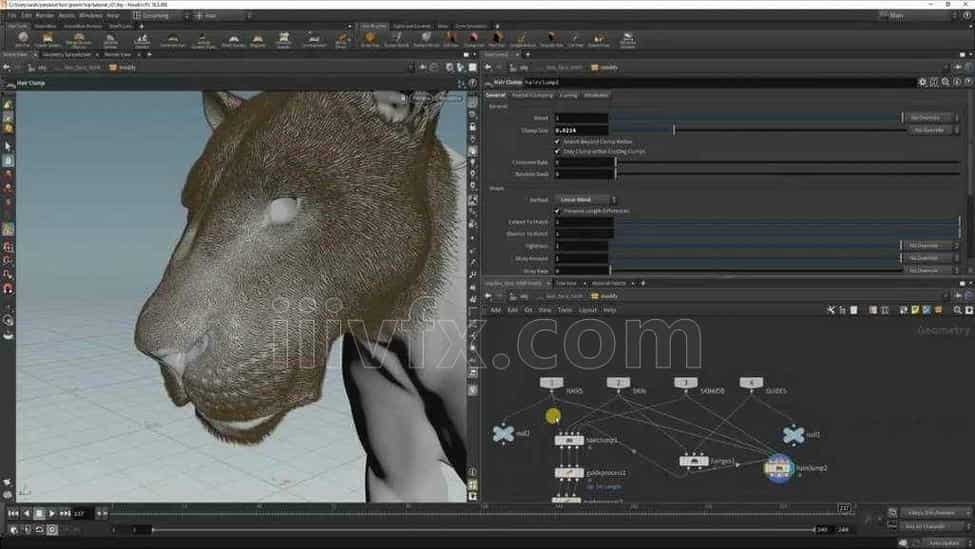Jump to first frame on the playbar
Image resolution: width=975 pixels, height=549 pixels.
pos(13,514)
